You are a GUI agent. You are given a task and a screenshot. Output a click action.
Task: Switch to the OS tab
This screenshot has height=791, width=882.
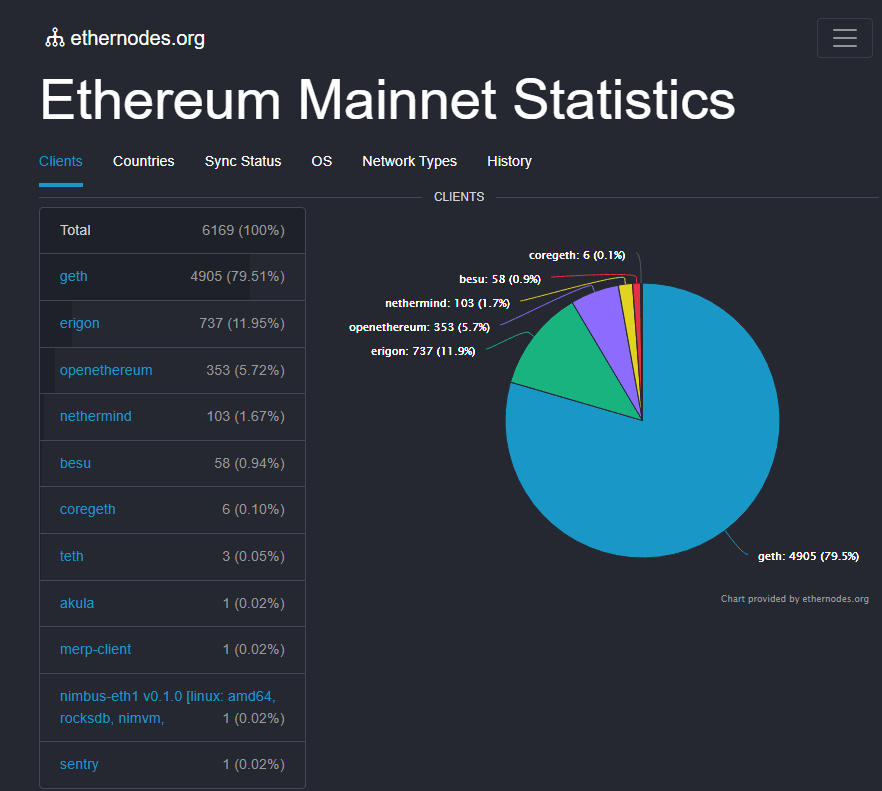point(322,161)
